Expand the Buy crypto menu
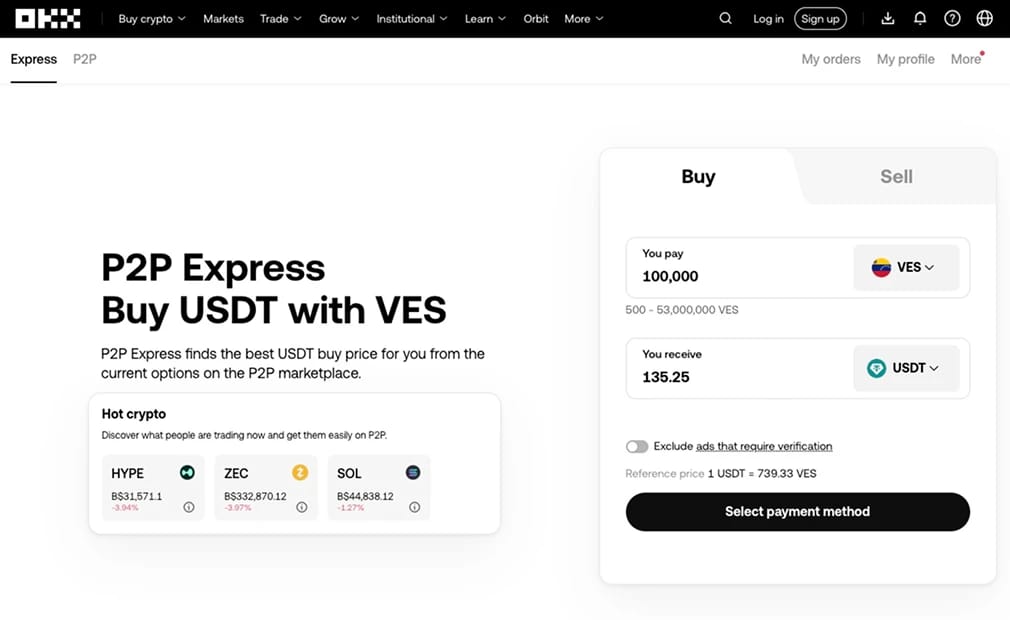 [x=151, y=19]
